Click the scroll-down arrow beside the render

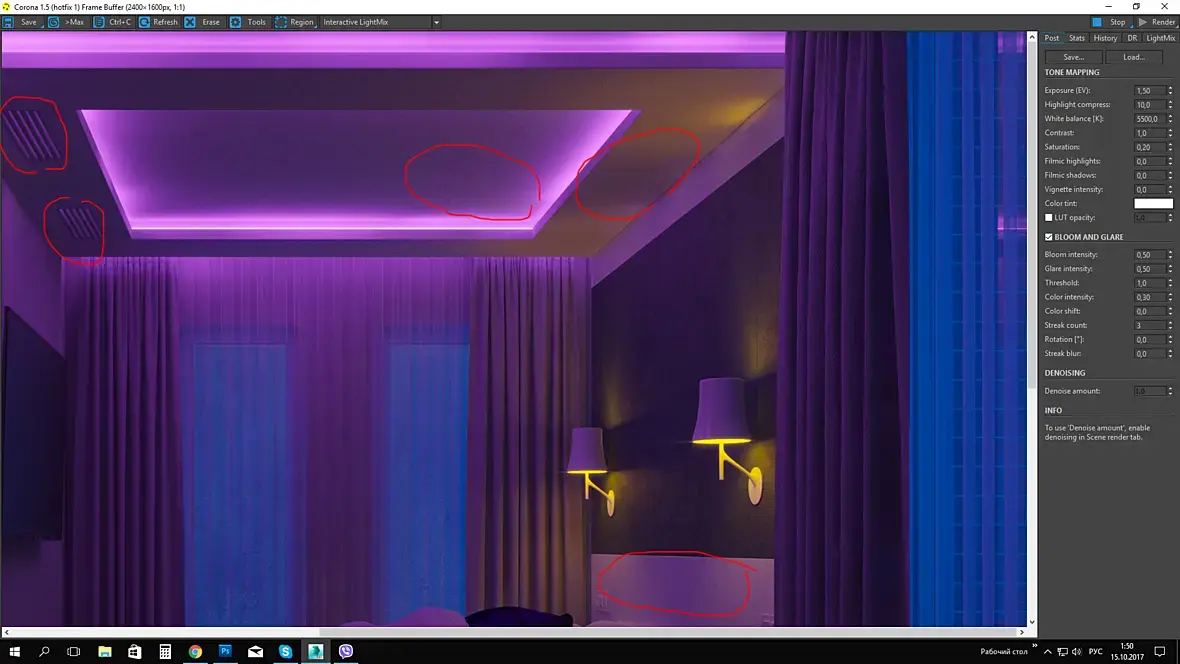coord(1032,622)
